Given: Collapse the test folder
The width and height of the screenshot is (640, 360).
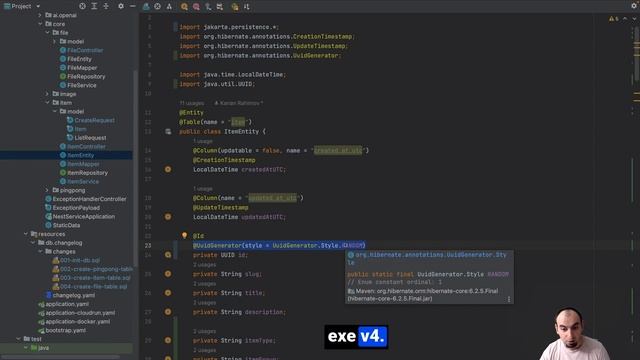Looking at the screenshot, I should [18, 339].
